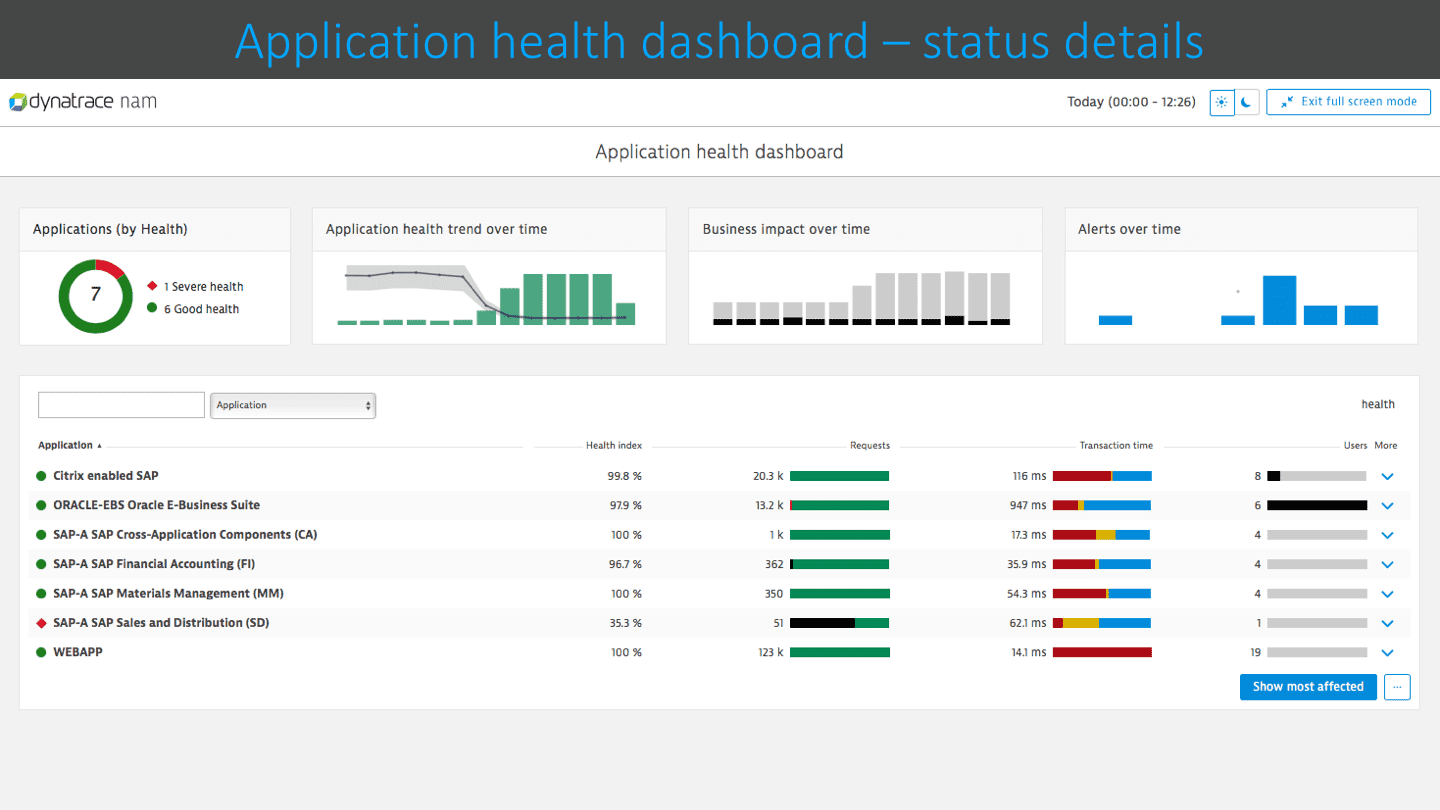Switch to dark theme moon icon

click(1246, 102)
